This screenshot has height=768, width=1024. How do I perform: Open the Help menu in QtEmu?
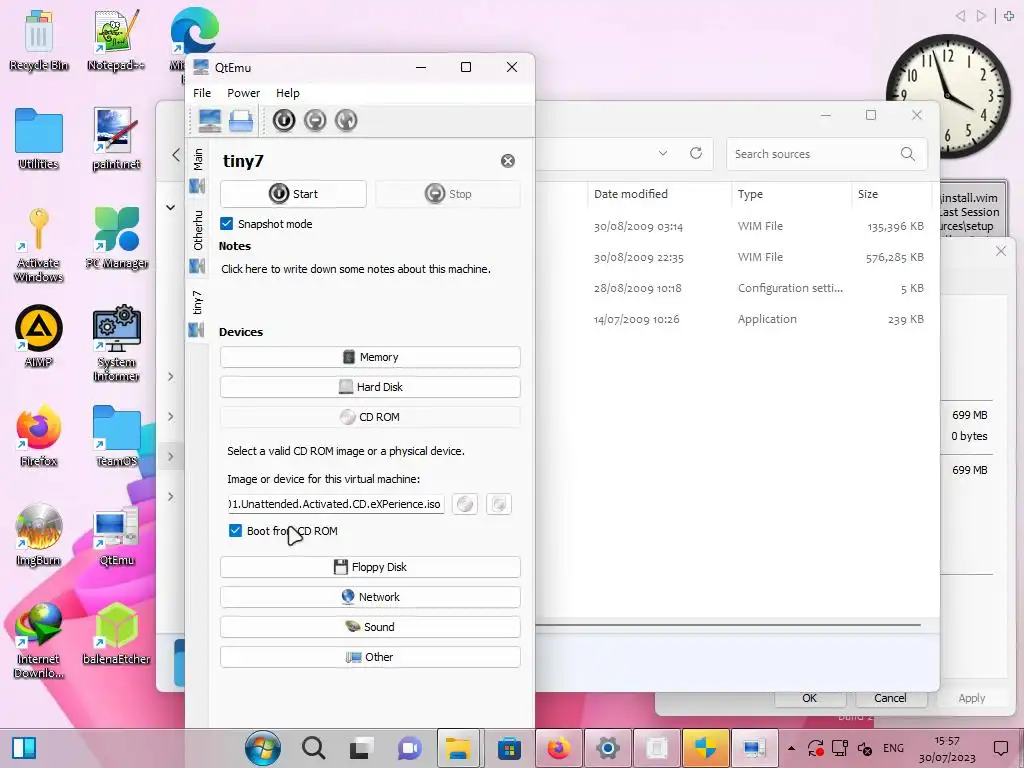(287, 93)
